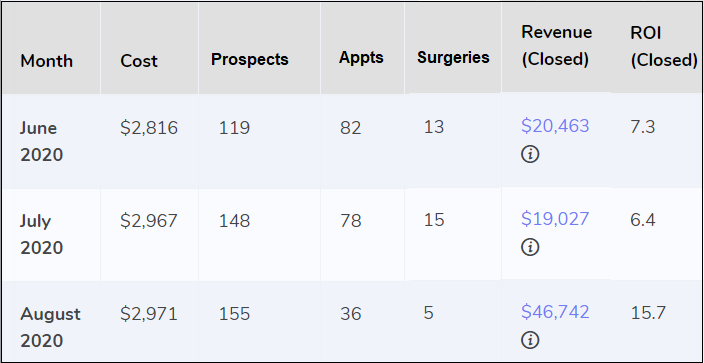Screen dimensions: 704x363
Task: Select the Surgeries column header
Action: pos(453,58)
